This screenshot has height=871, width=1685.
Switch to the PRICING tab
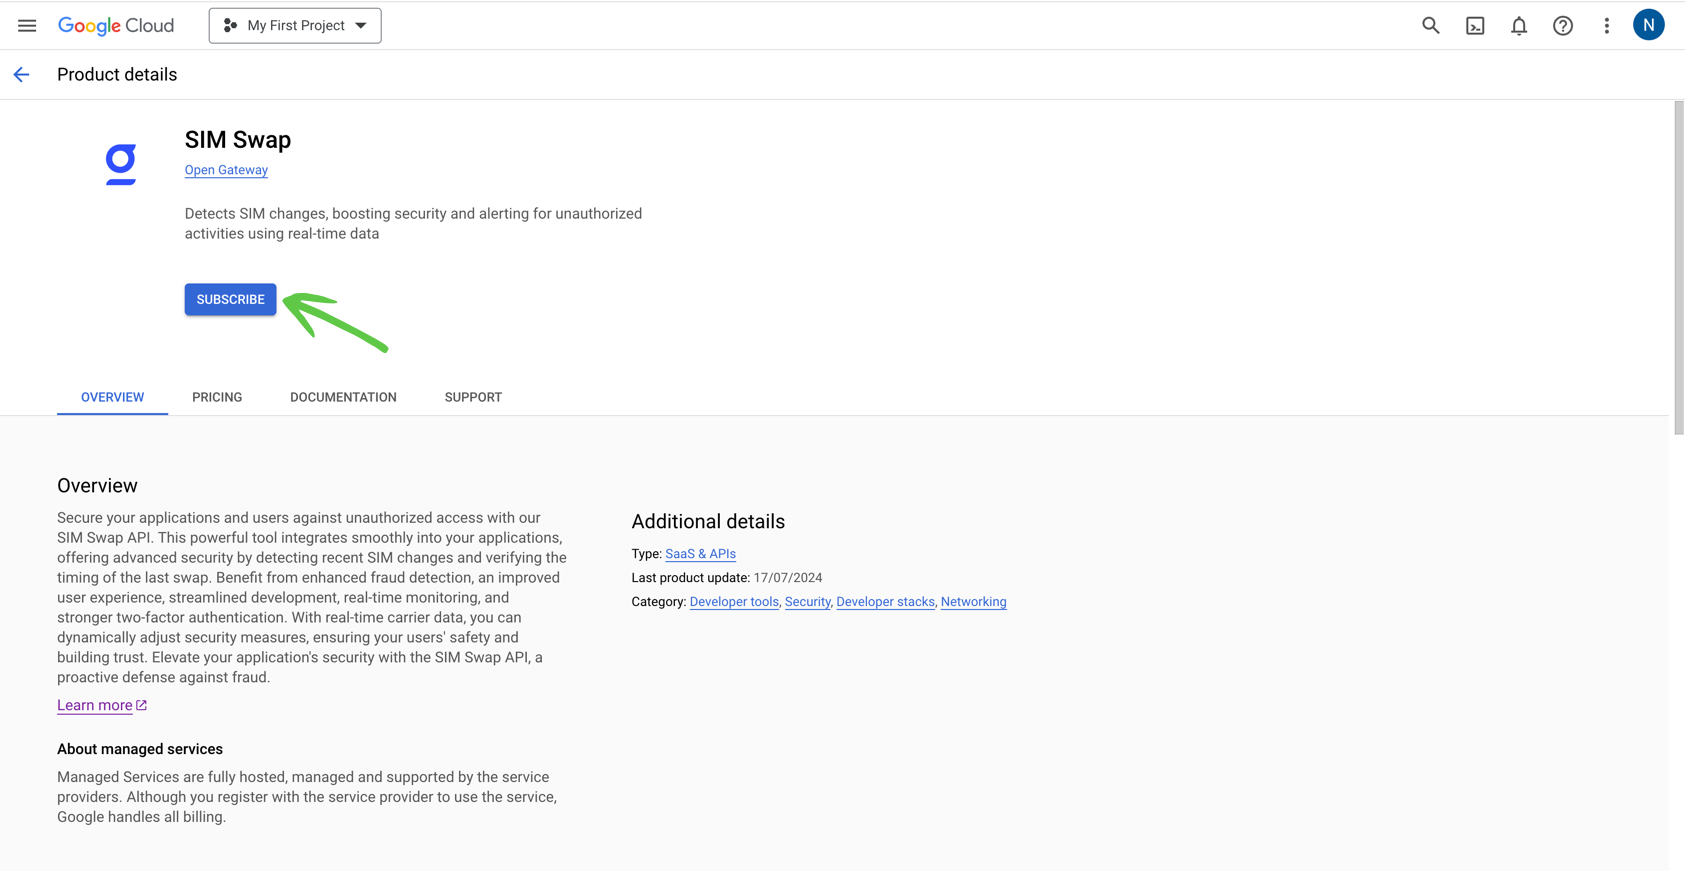click(217, 397)
